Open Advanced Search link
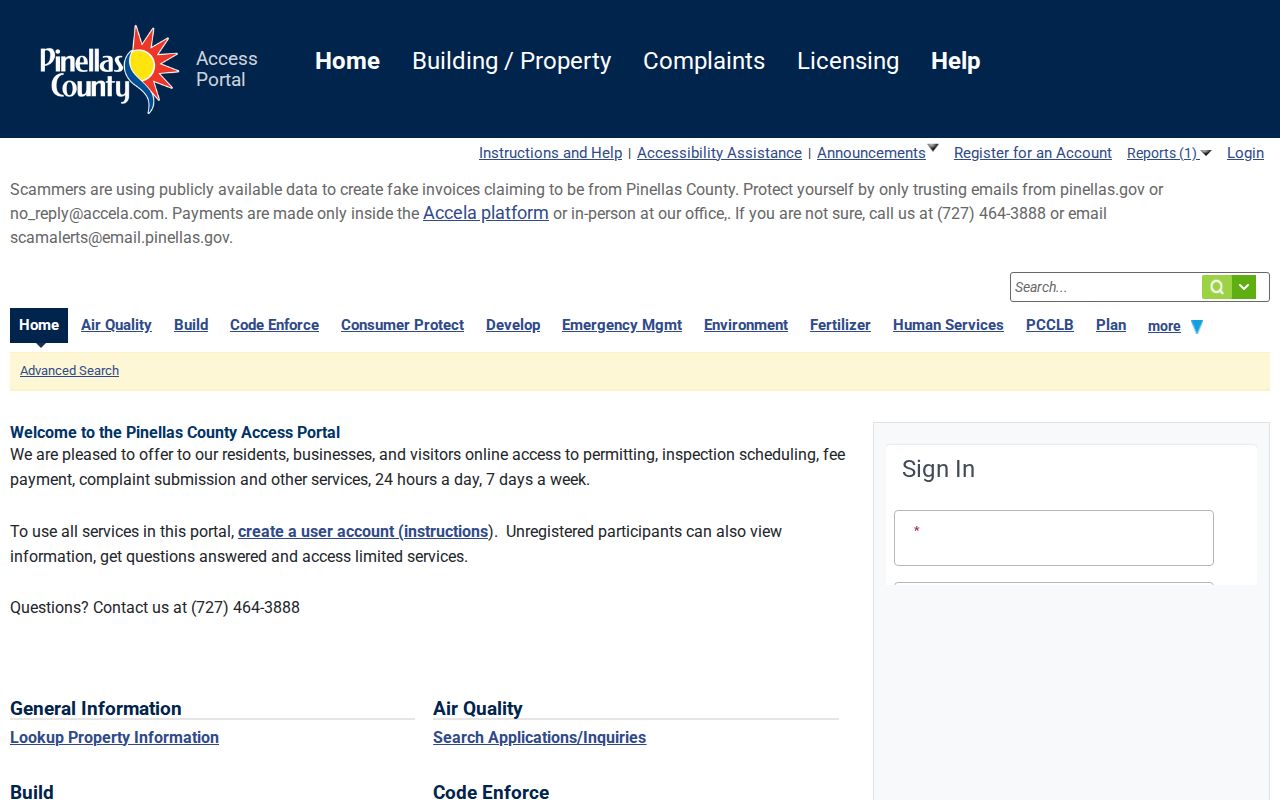 pos(69,371)
